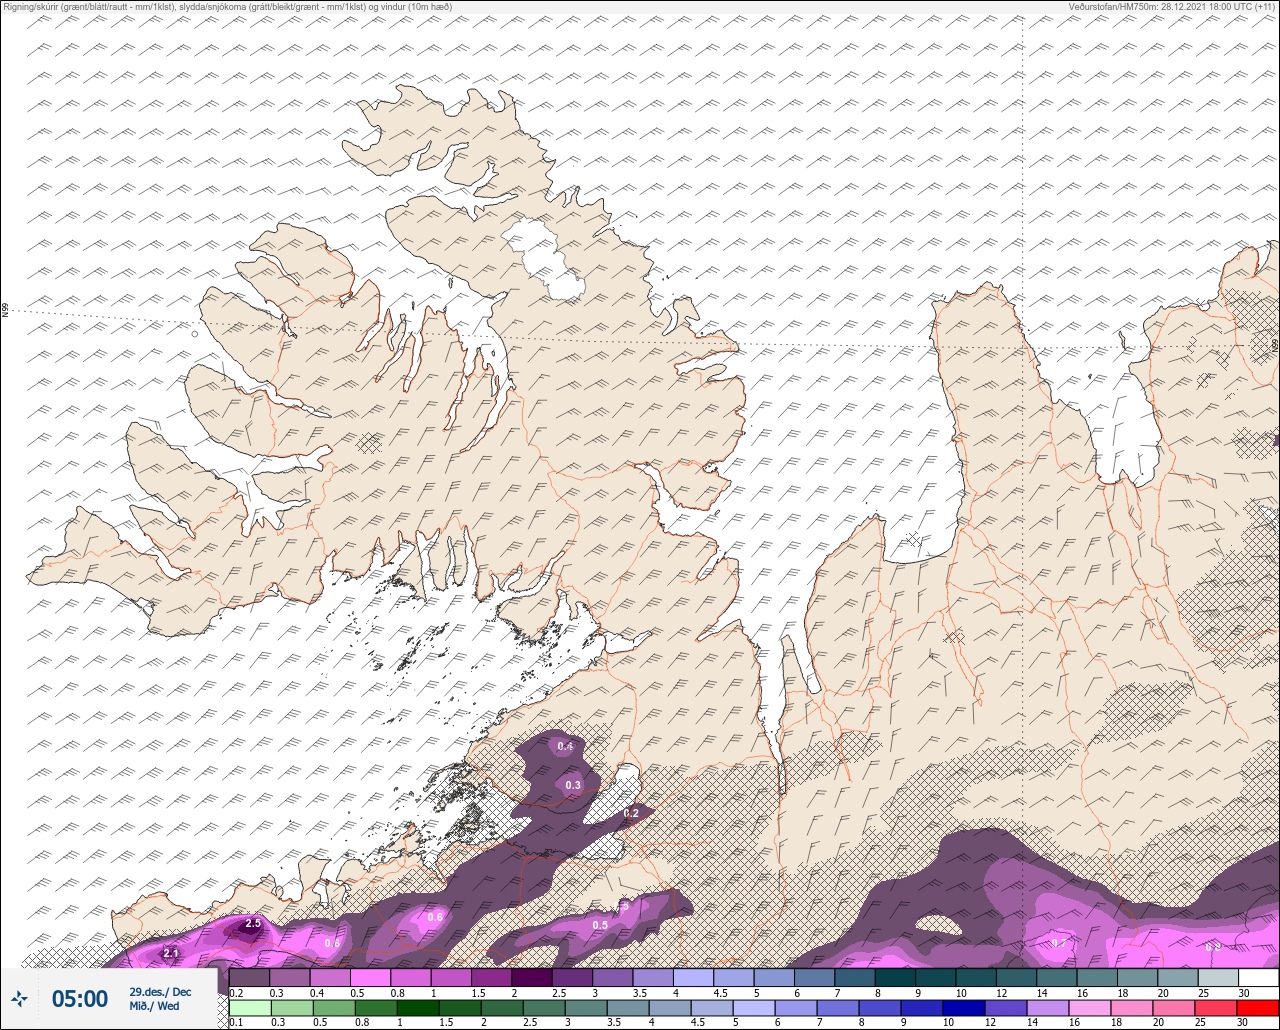Click the 2.1 precipitation value on the map

pos(171,954)
